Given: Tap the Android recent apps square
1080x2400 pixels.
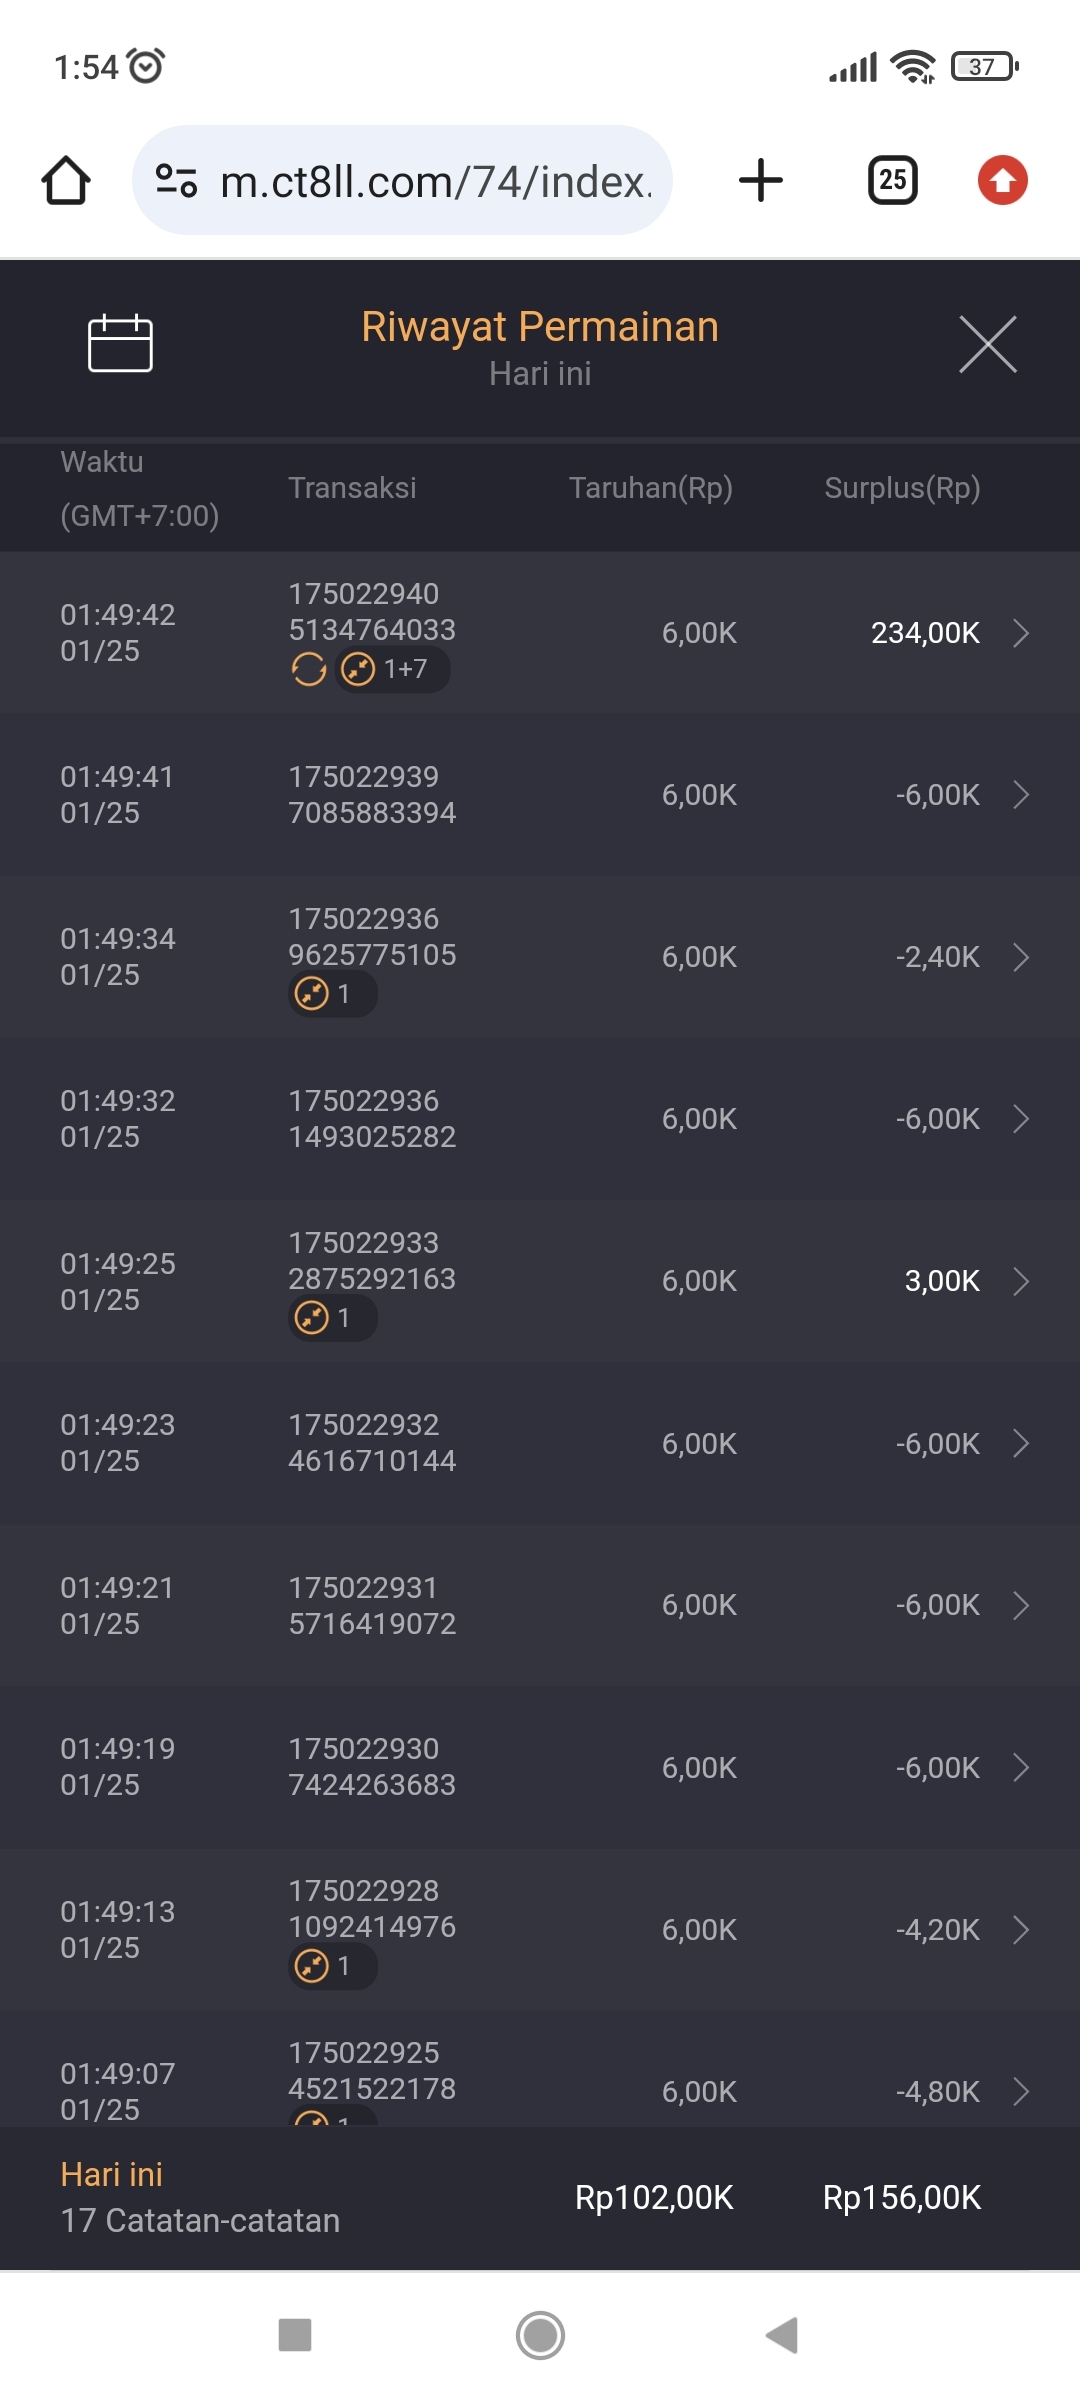Looking at the screenshot, I should (x=295, y=2335).
